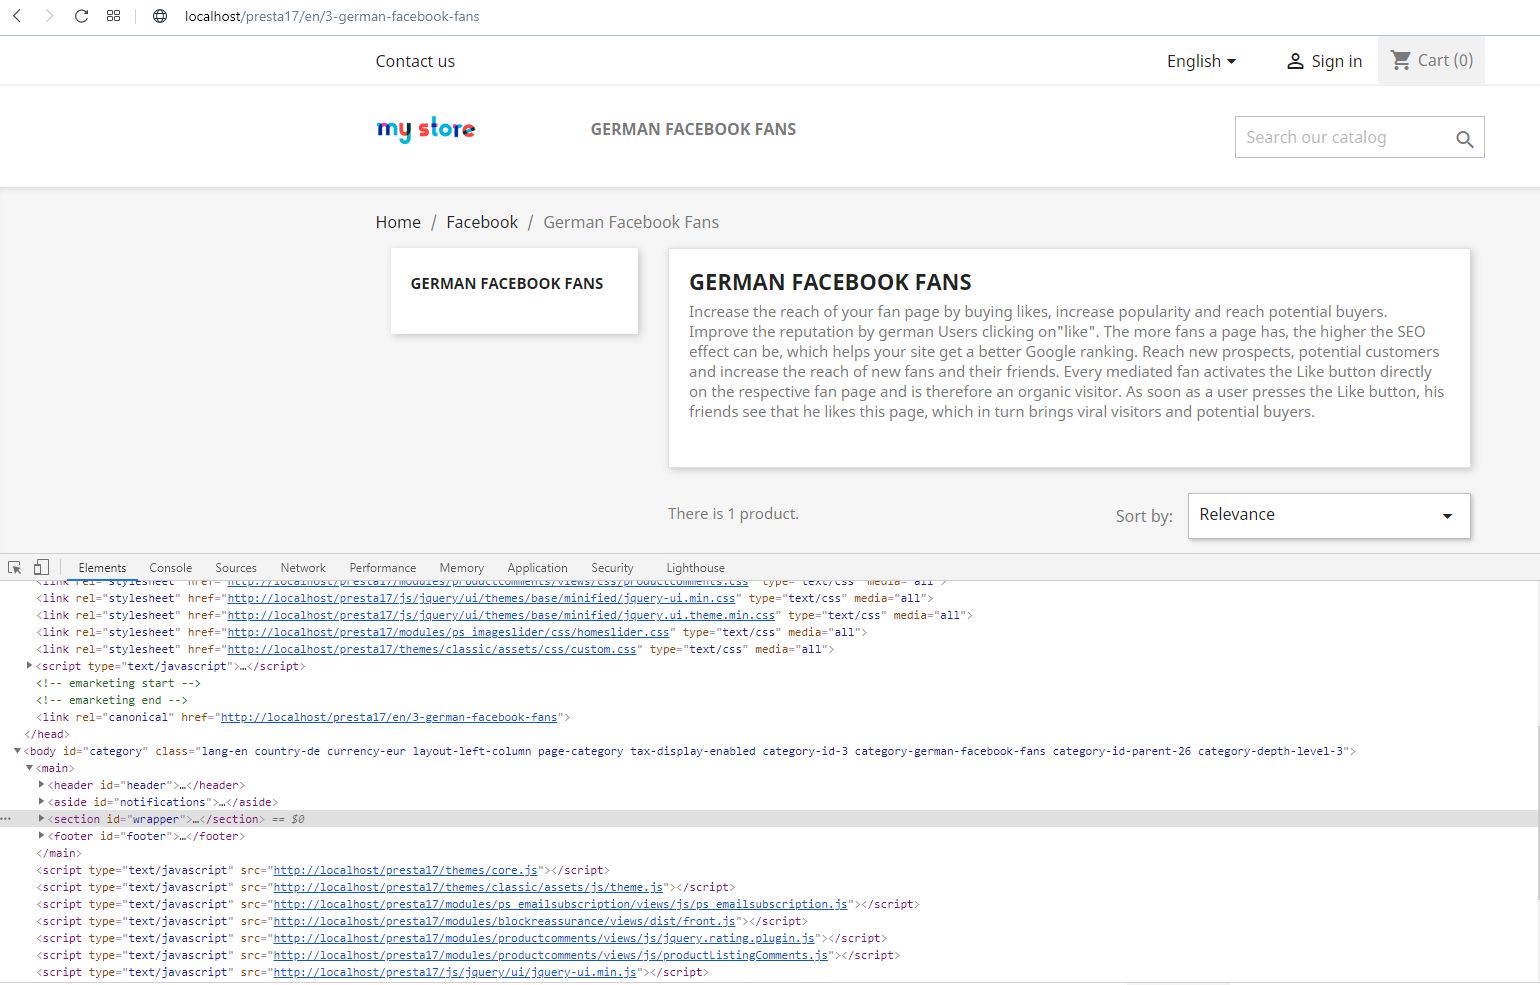
Task: Reload the page with the refresh icon
Action: click(x=81, y=16)
